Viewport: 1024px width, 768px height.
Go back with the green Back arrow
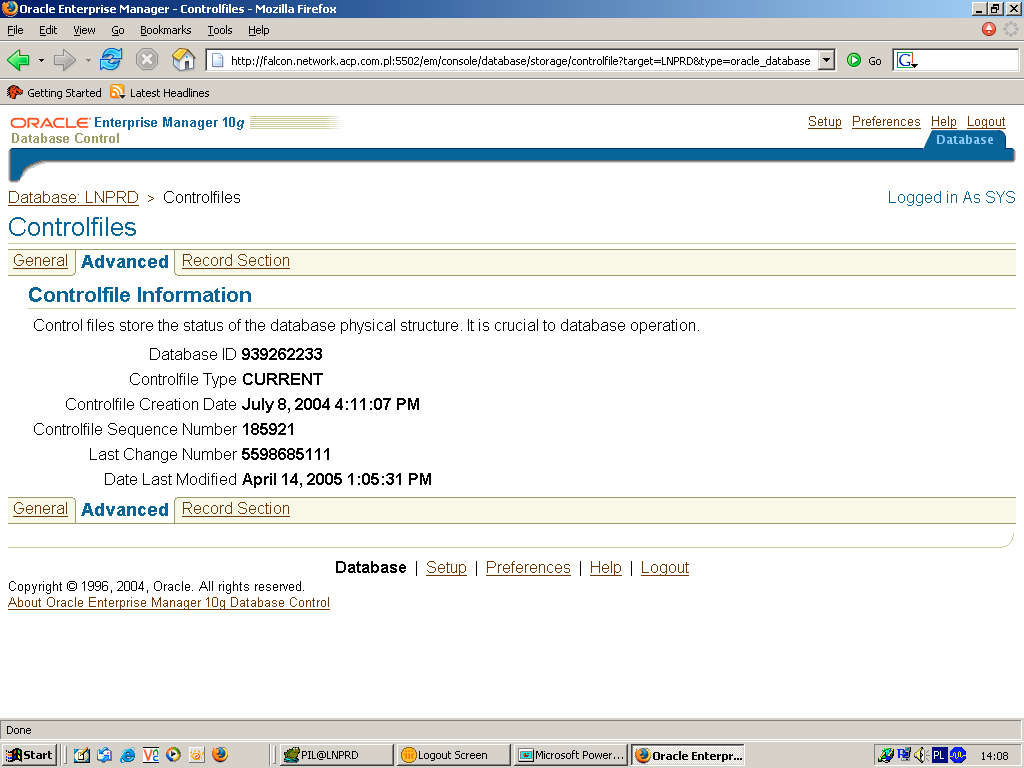tap(18, 60)
